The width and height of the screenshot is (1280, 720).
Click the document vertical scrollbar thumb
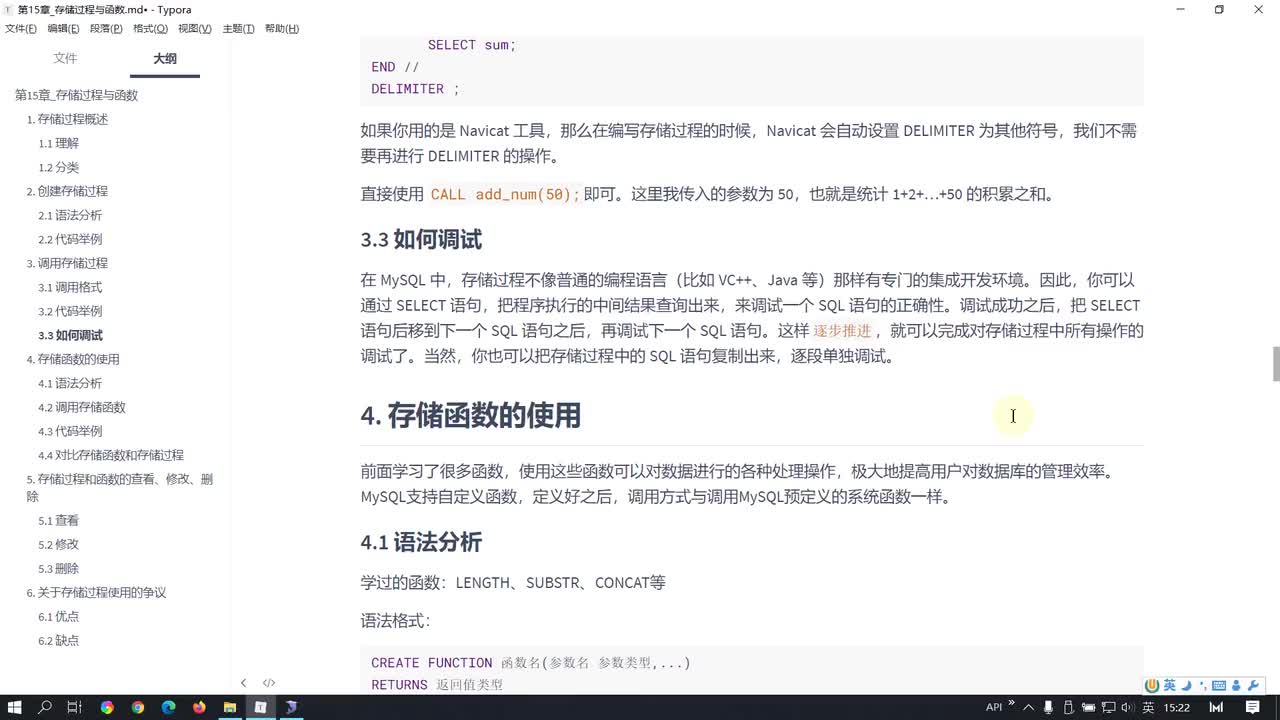pyautogui.click(x=1275, y=364)
